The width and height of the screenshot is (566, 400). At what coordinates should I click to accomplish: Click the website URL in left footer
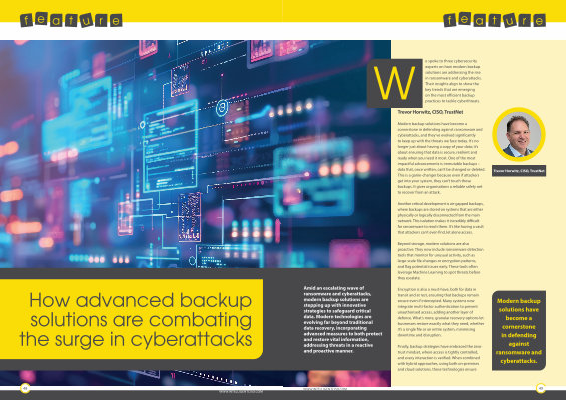[241, 391]
